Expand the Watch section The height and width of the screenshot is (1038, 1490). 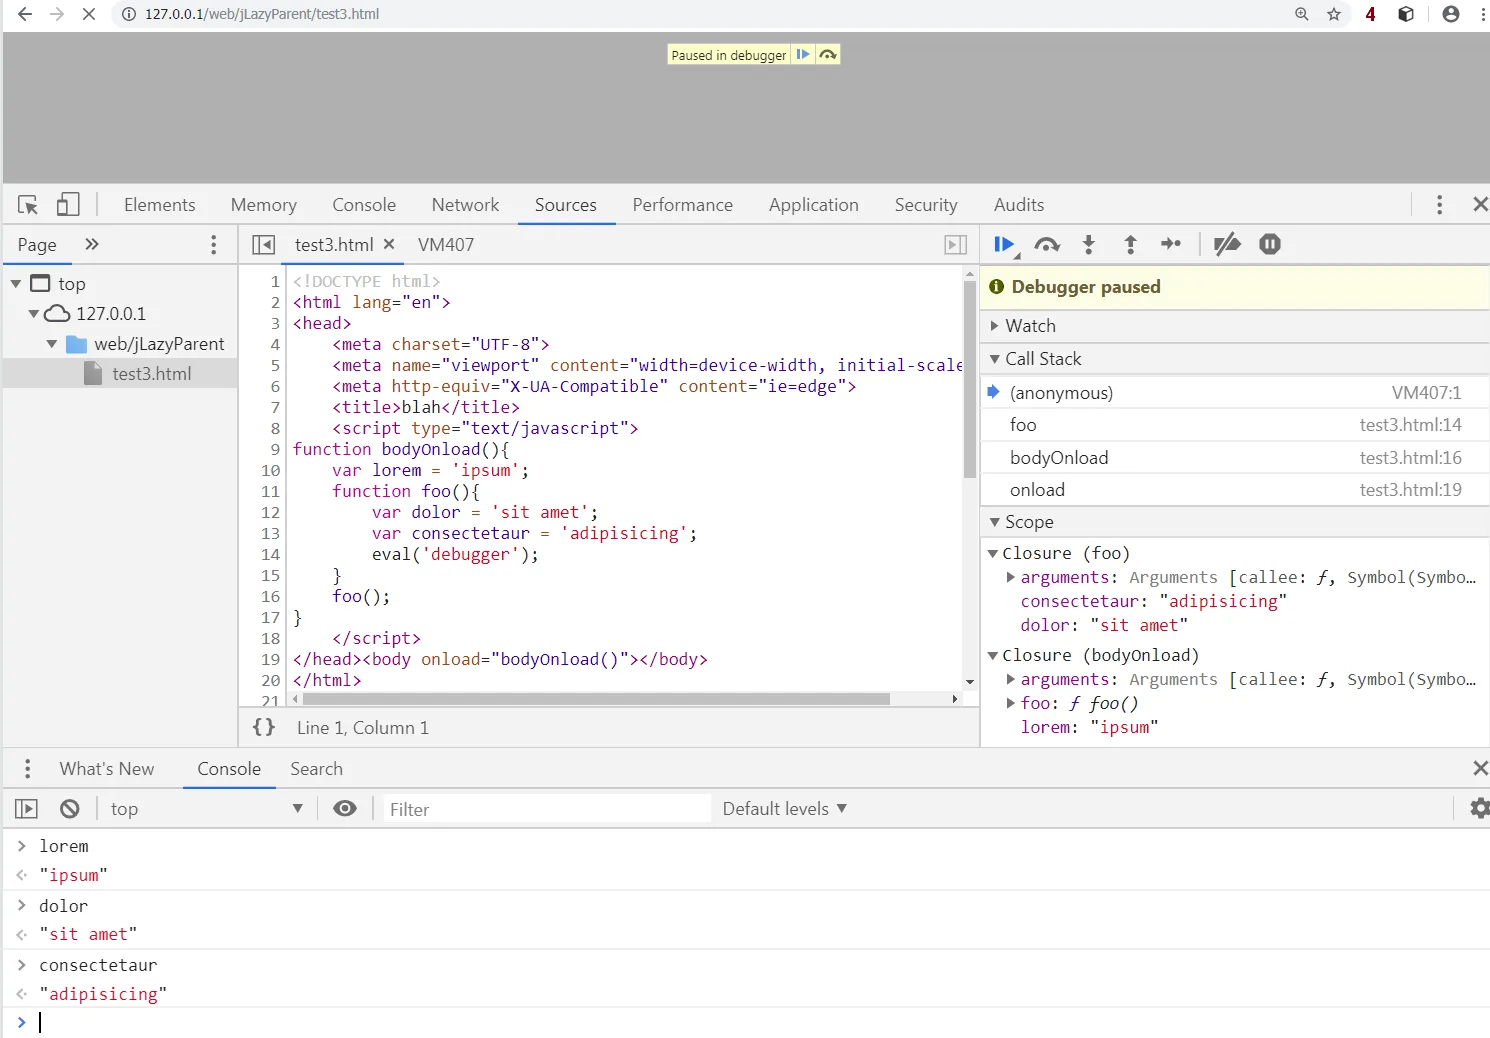[1030, 326]
